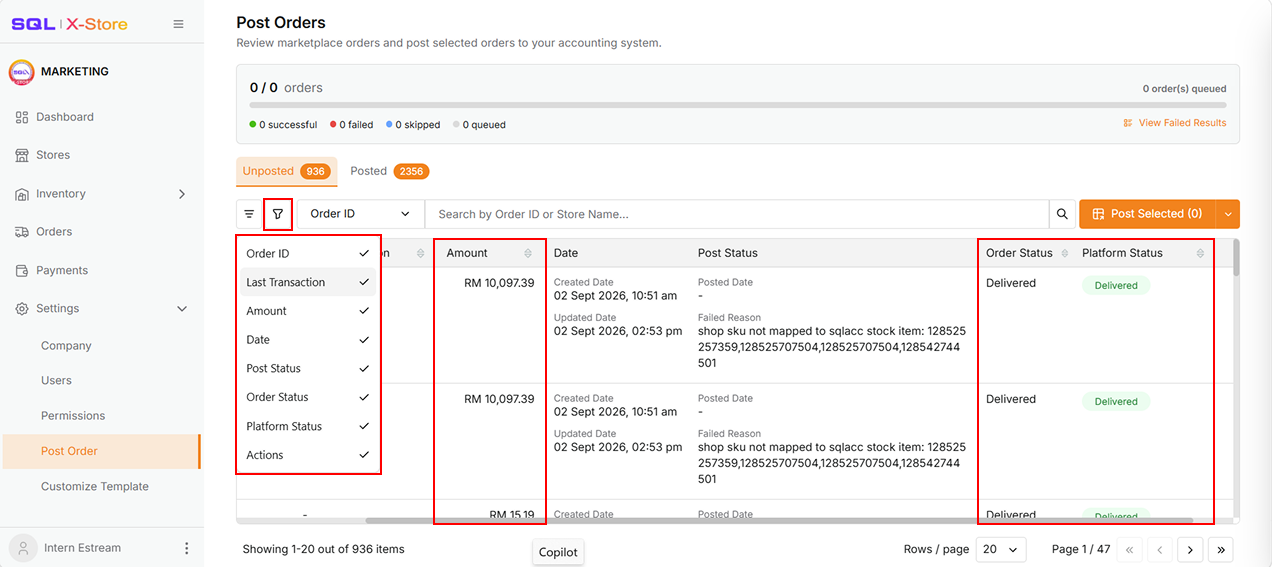Toggle Date column in column list
Image resolution: width=1272 pixels, height=567 pixels.
tap(309, 340)
